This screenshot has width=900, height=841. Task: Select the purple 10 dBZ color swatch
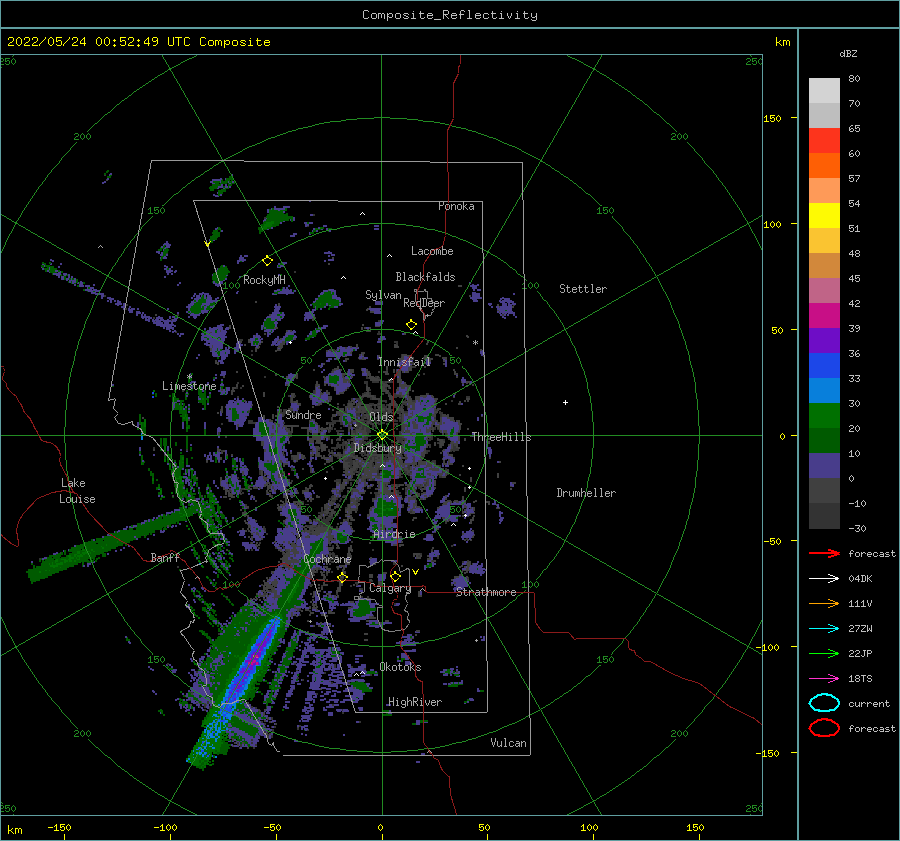point(824,466)
